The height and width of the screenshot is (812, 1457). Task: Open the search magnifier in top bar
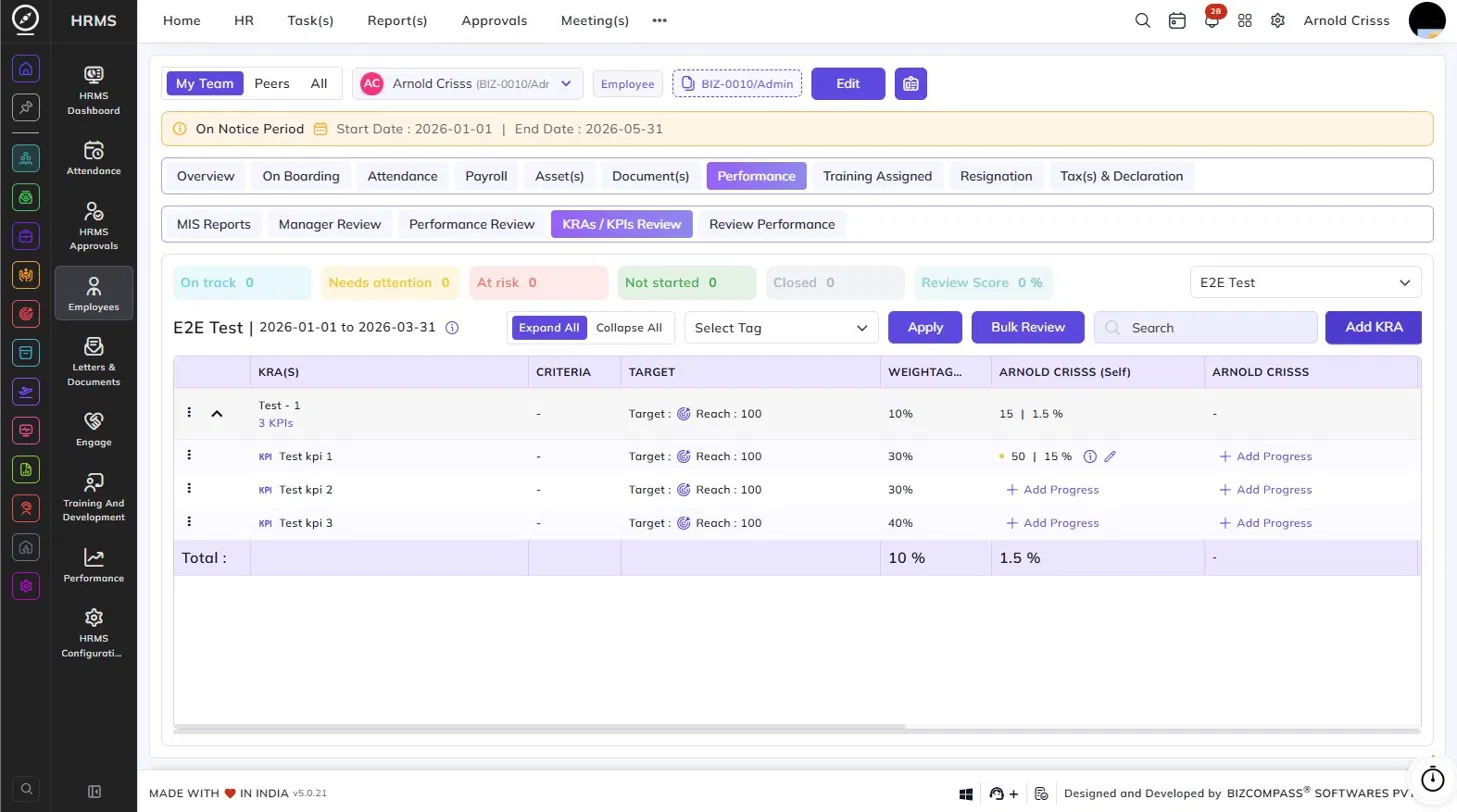1143,20
